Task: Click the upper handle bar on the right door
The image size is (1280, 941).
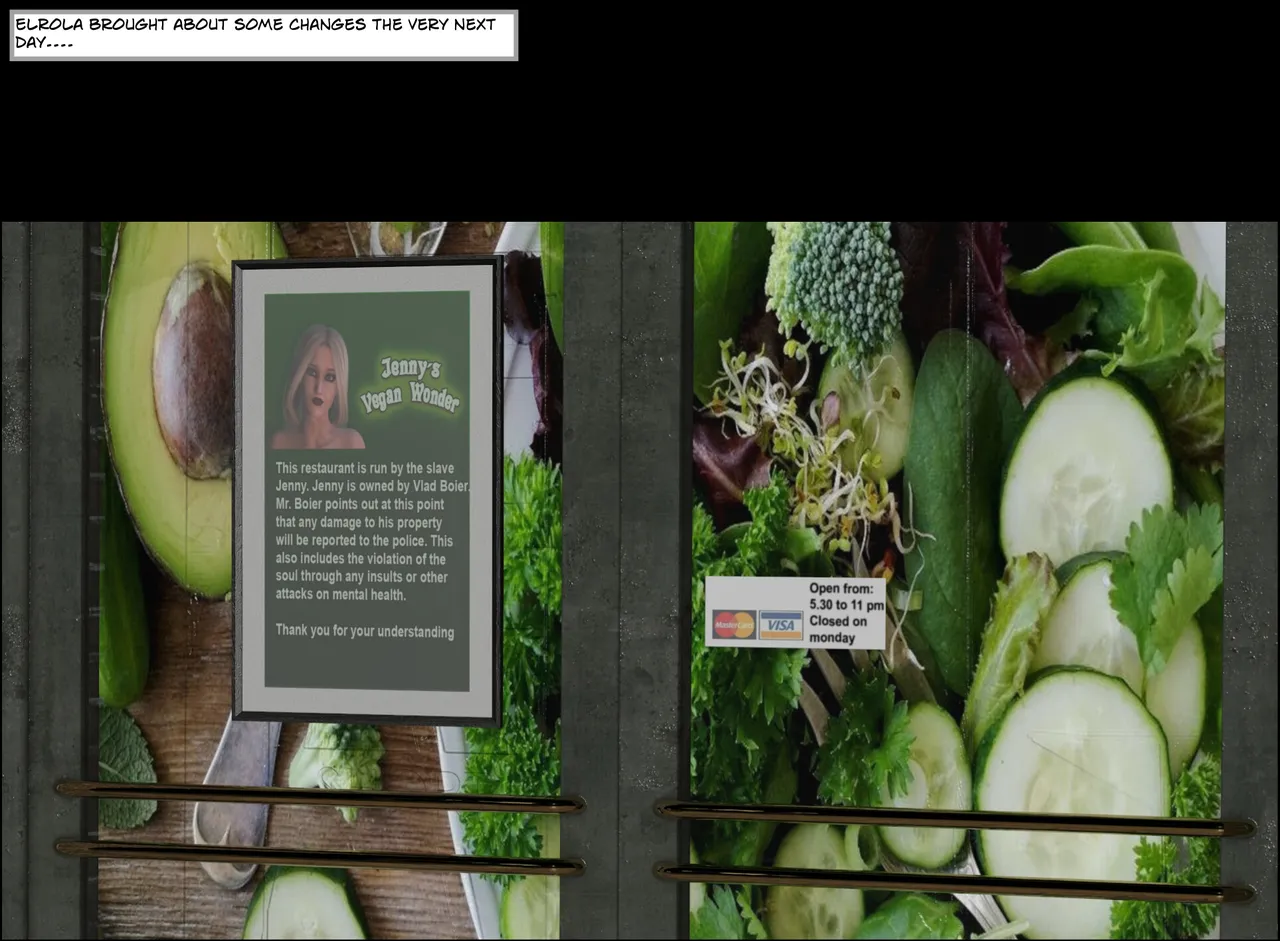Action: [955, 817]
